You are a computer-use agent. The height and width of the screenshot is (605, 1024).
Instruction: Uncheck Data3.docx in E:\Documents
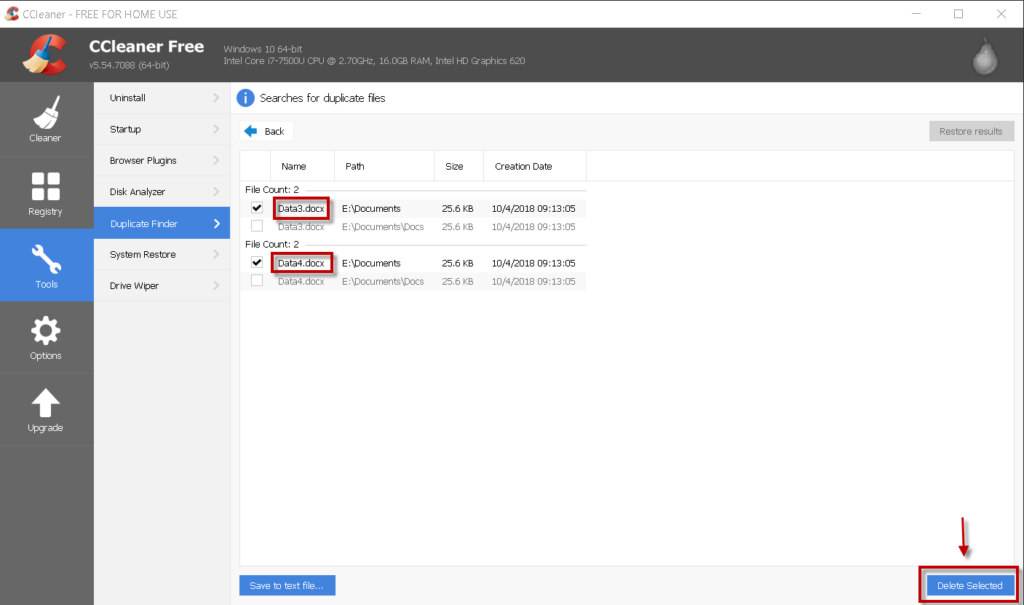click(x=257, y=208)
